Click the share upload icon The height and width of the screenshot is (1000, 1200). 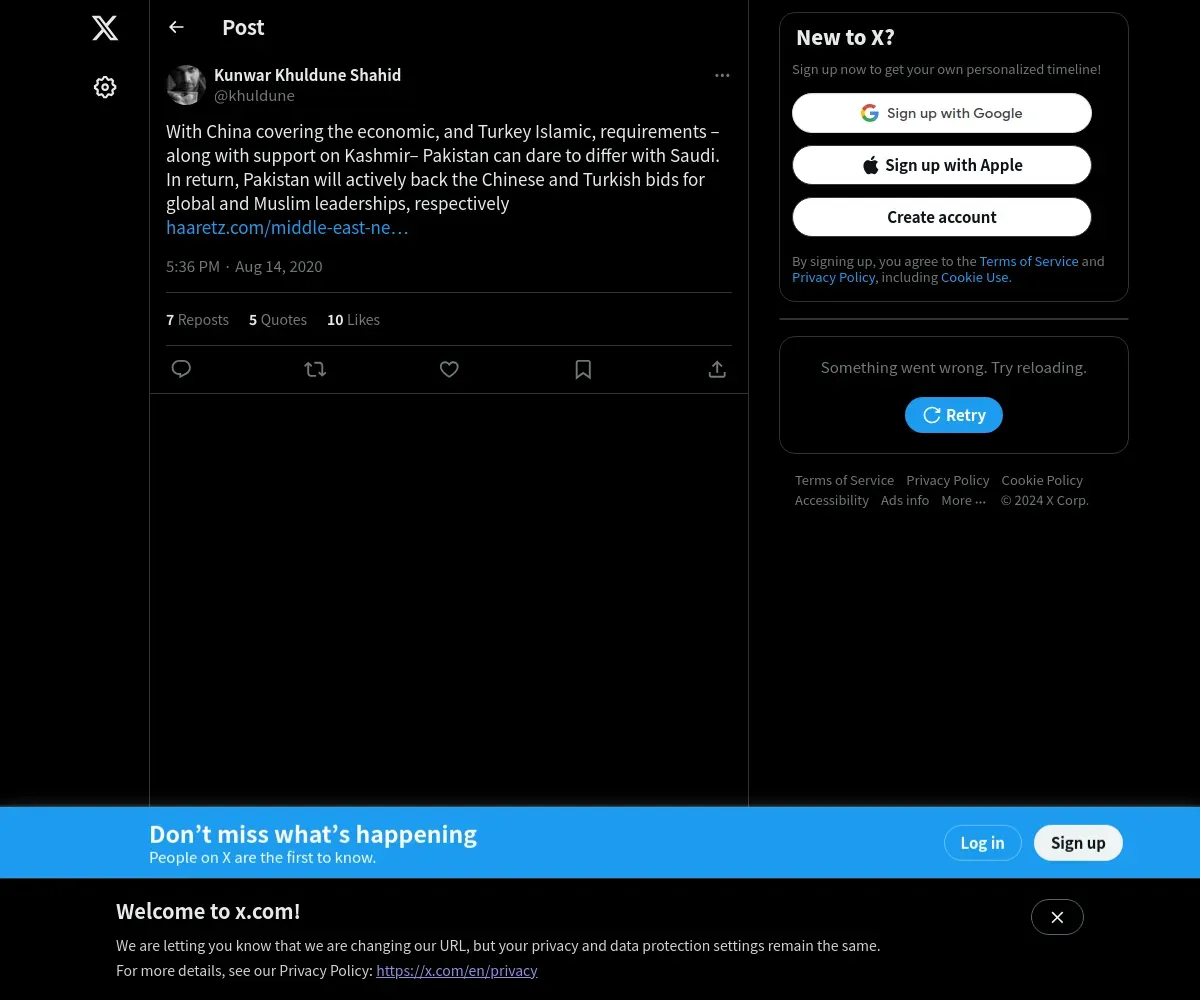point(717,369)
